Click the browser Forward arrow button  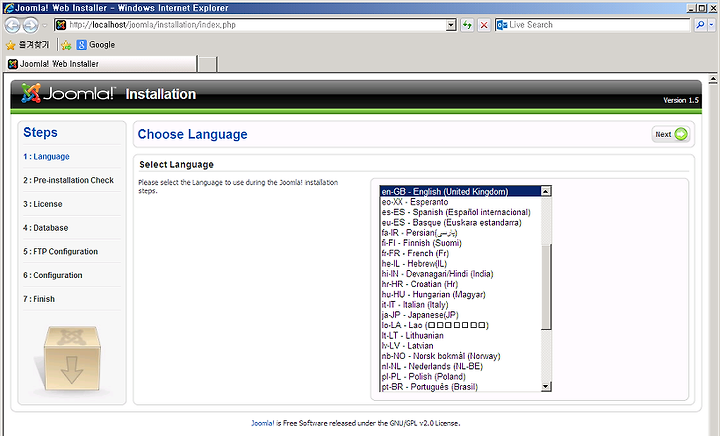coord(30,25)
